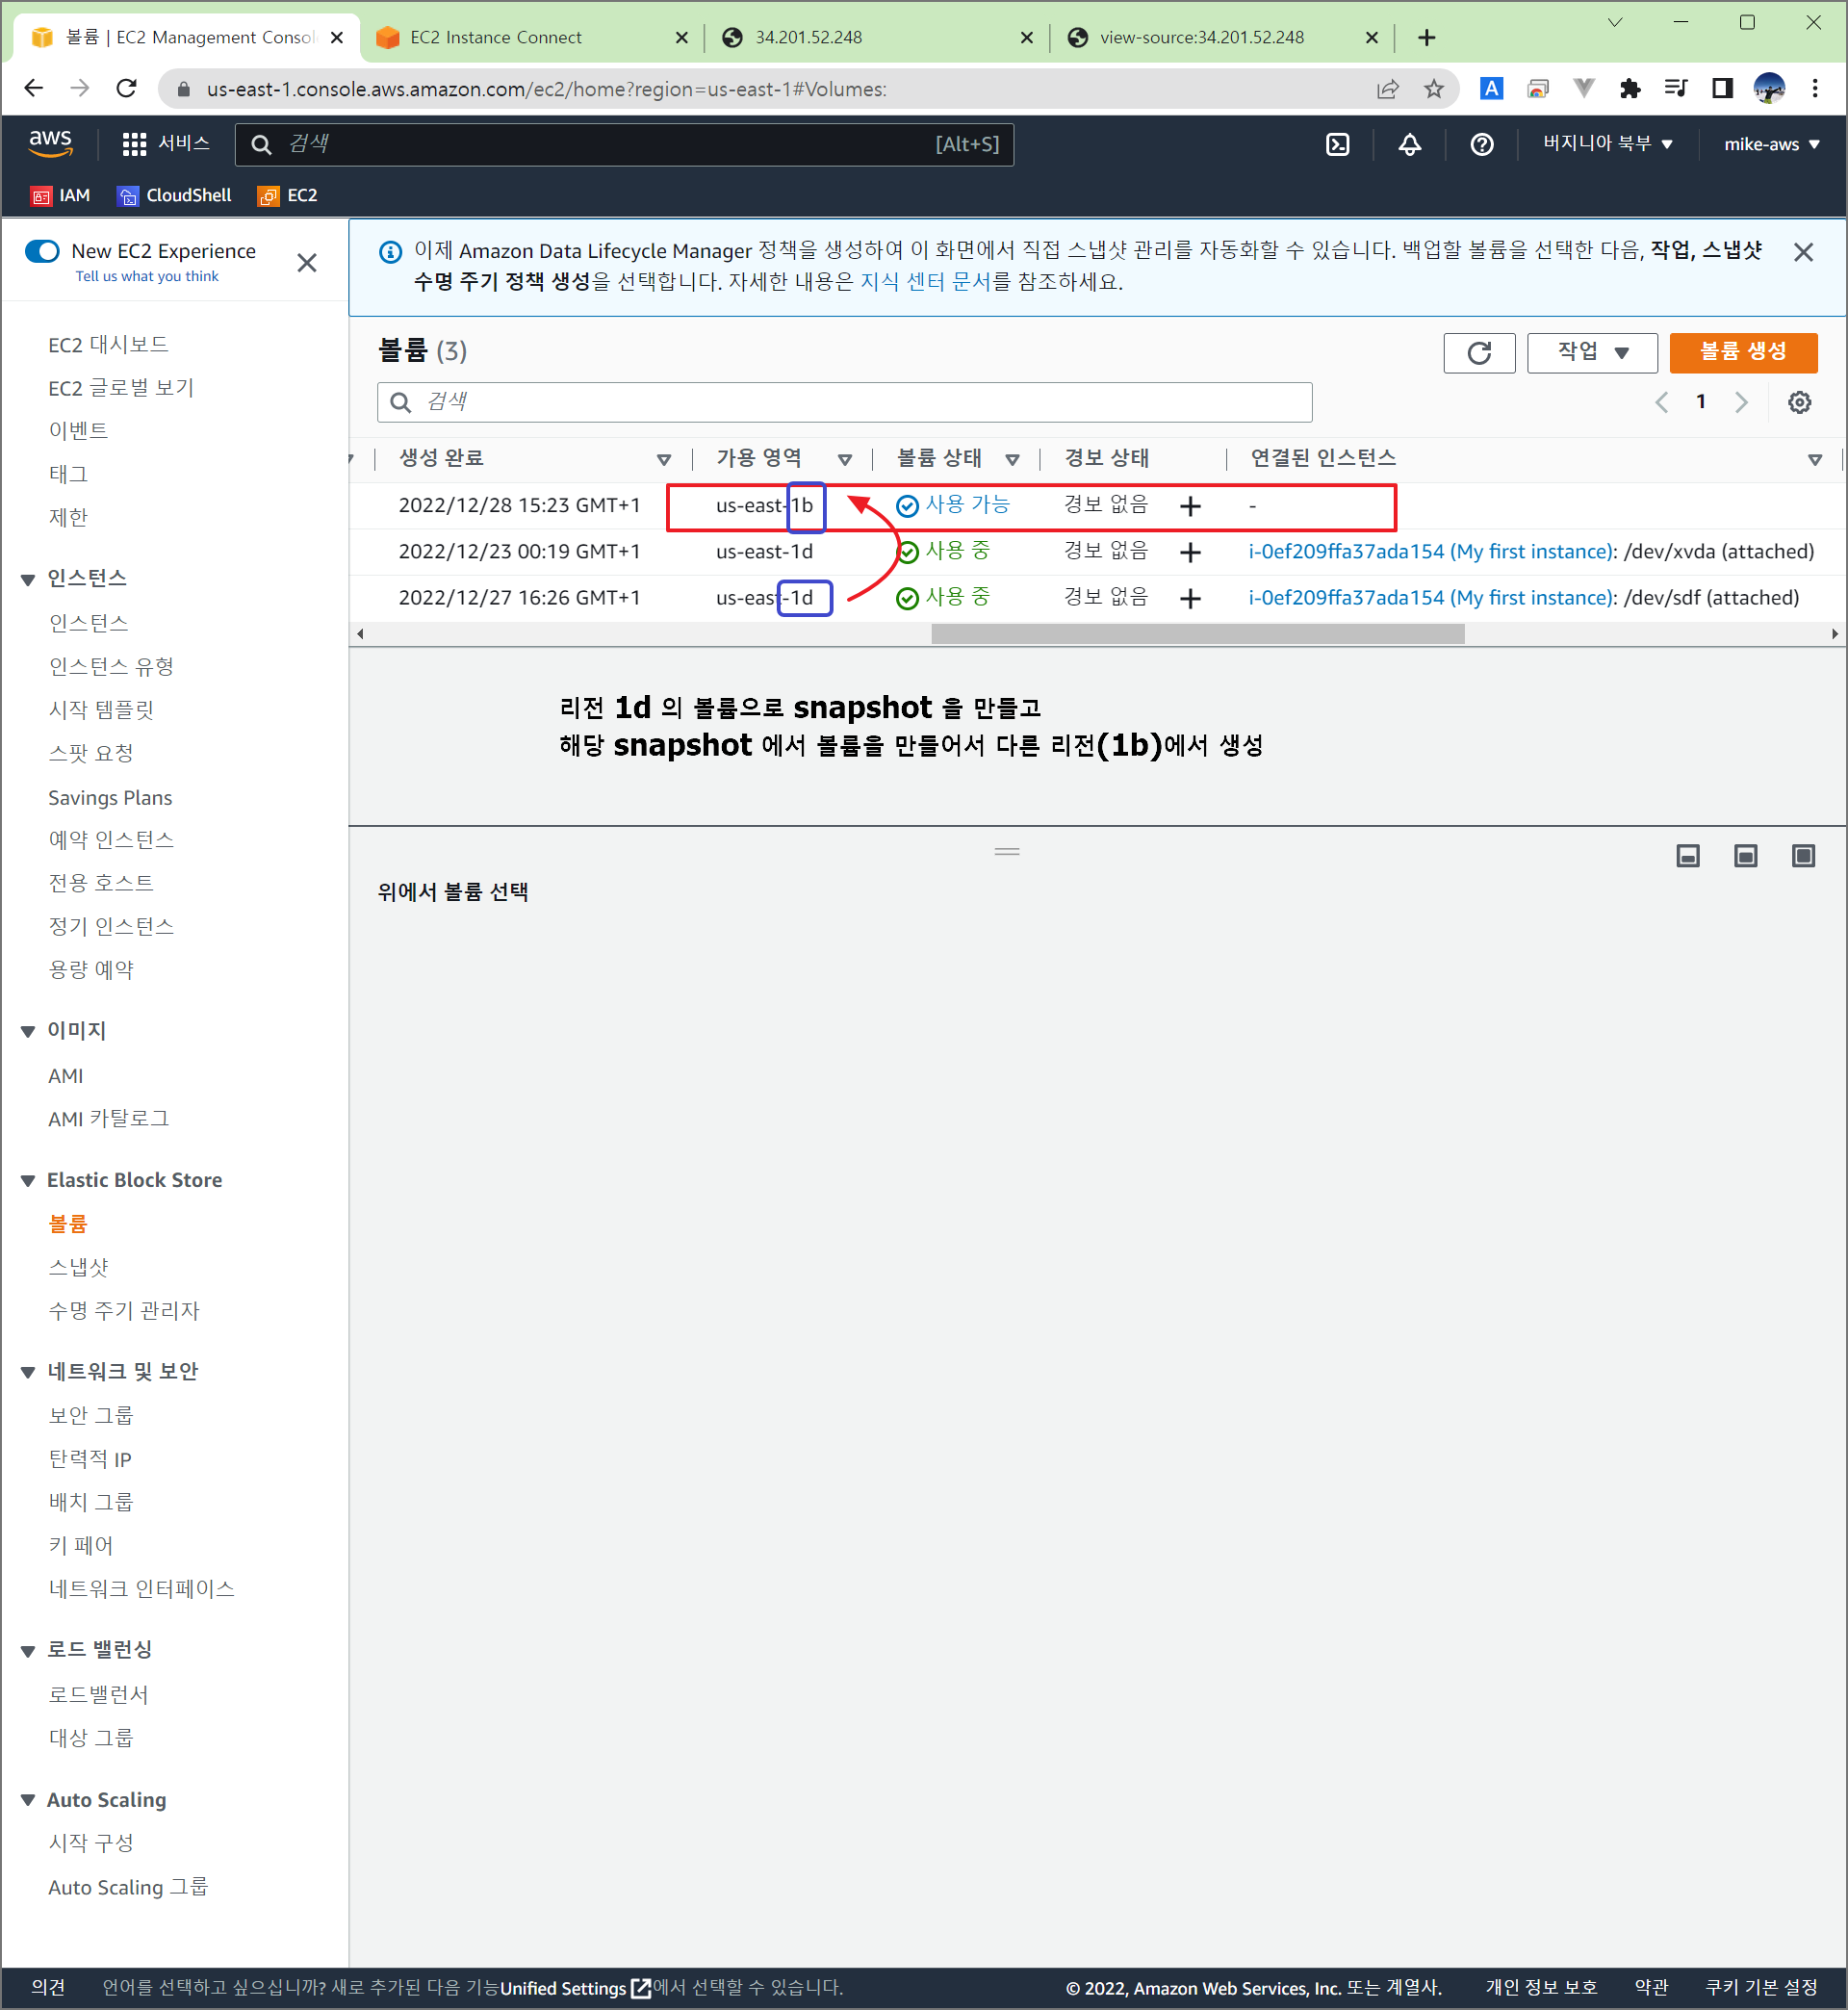Toggle New EC2 Experience switch
This screenshot has height=2010, width=1848.
pos(43,251)
